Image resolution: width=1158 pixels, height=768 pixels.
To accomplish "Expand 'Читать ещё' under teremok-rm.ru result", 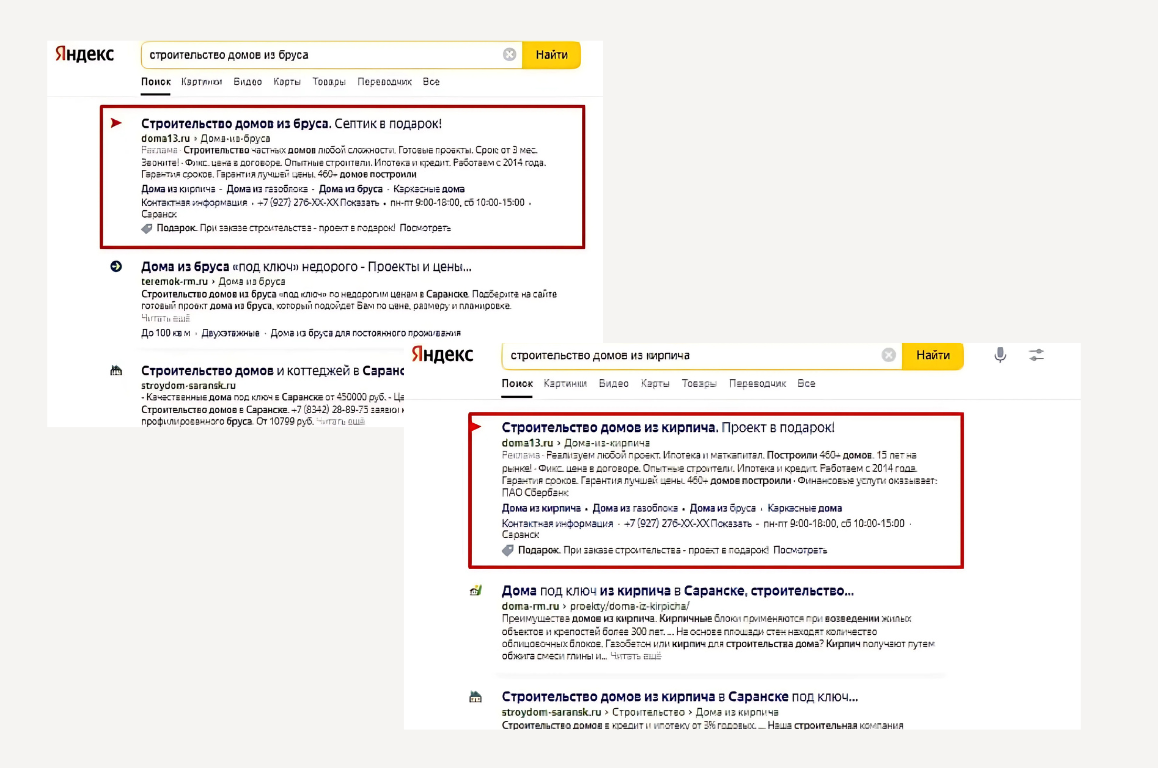I will point(165,318).
